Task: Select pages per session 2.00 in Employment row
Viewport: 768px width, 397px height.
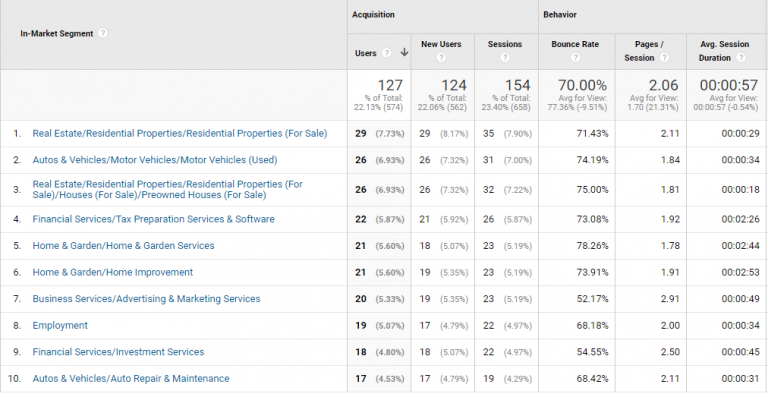Action: (670, 326)
